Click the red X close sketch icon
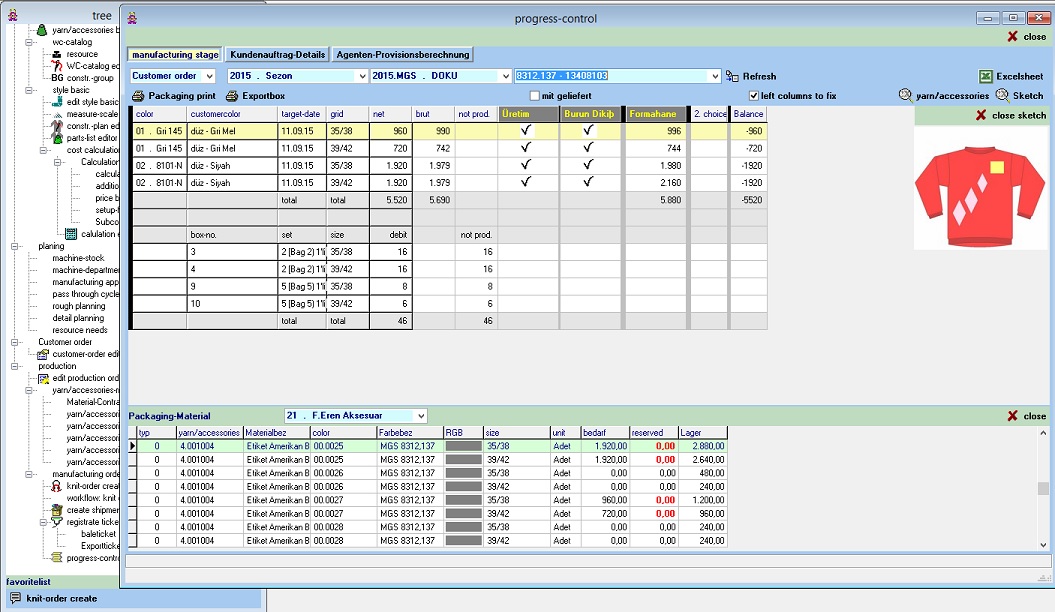 [x=981, y=116]
